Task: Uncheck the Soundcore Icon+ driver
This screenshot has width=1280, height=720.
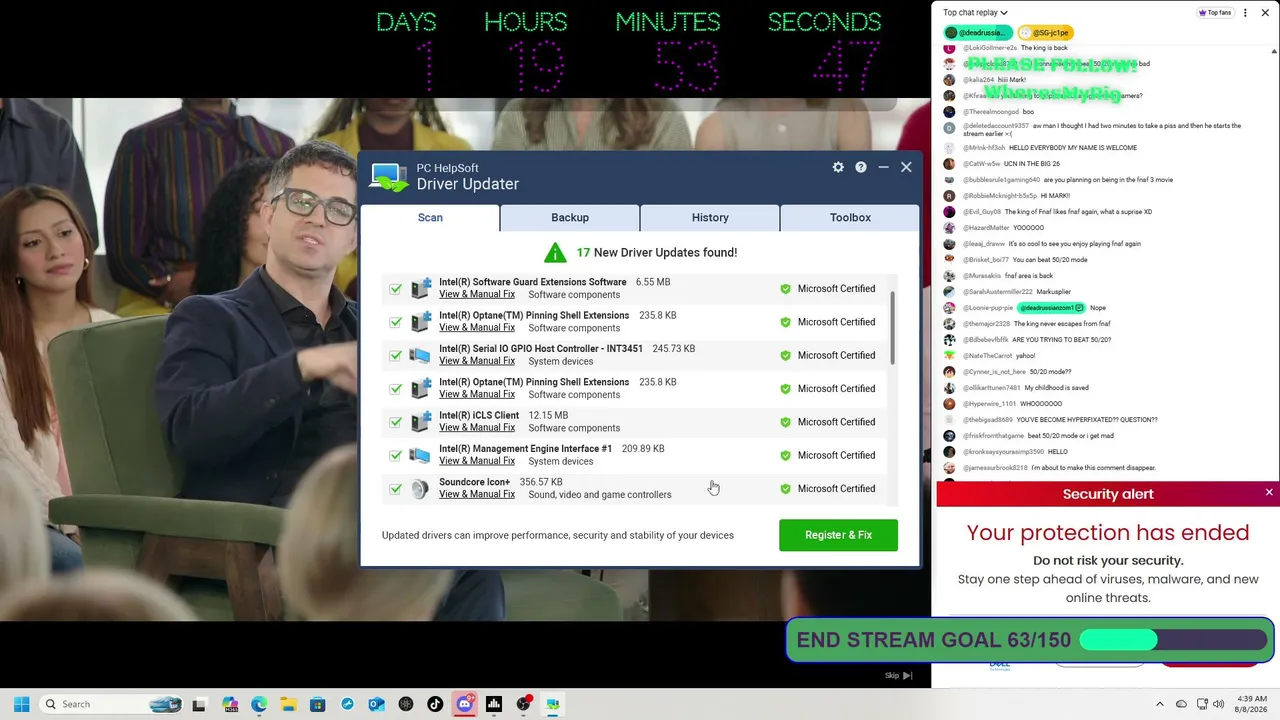Action: coord(395,489)
